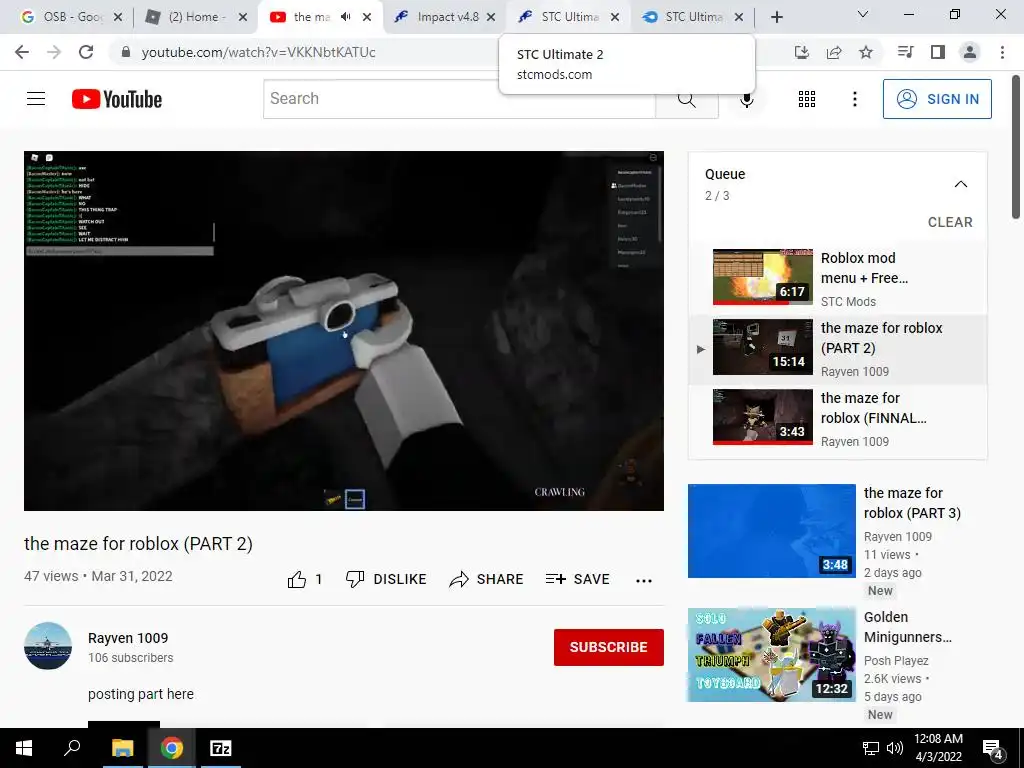Click the DISLIKE button

[x=386, y=579]
